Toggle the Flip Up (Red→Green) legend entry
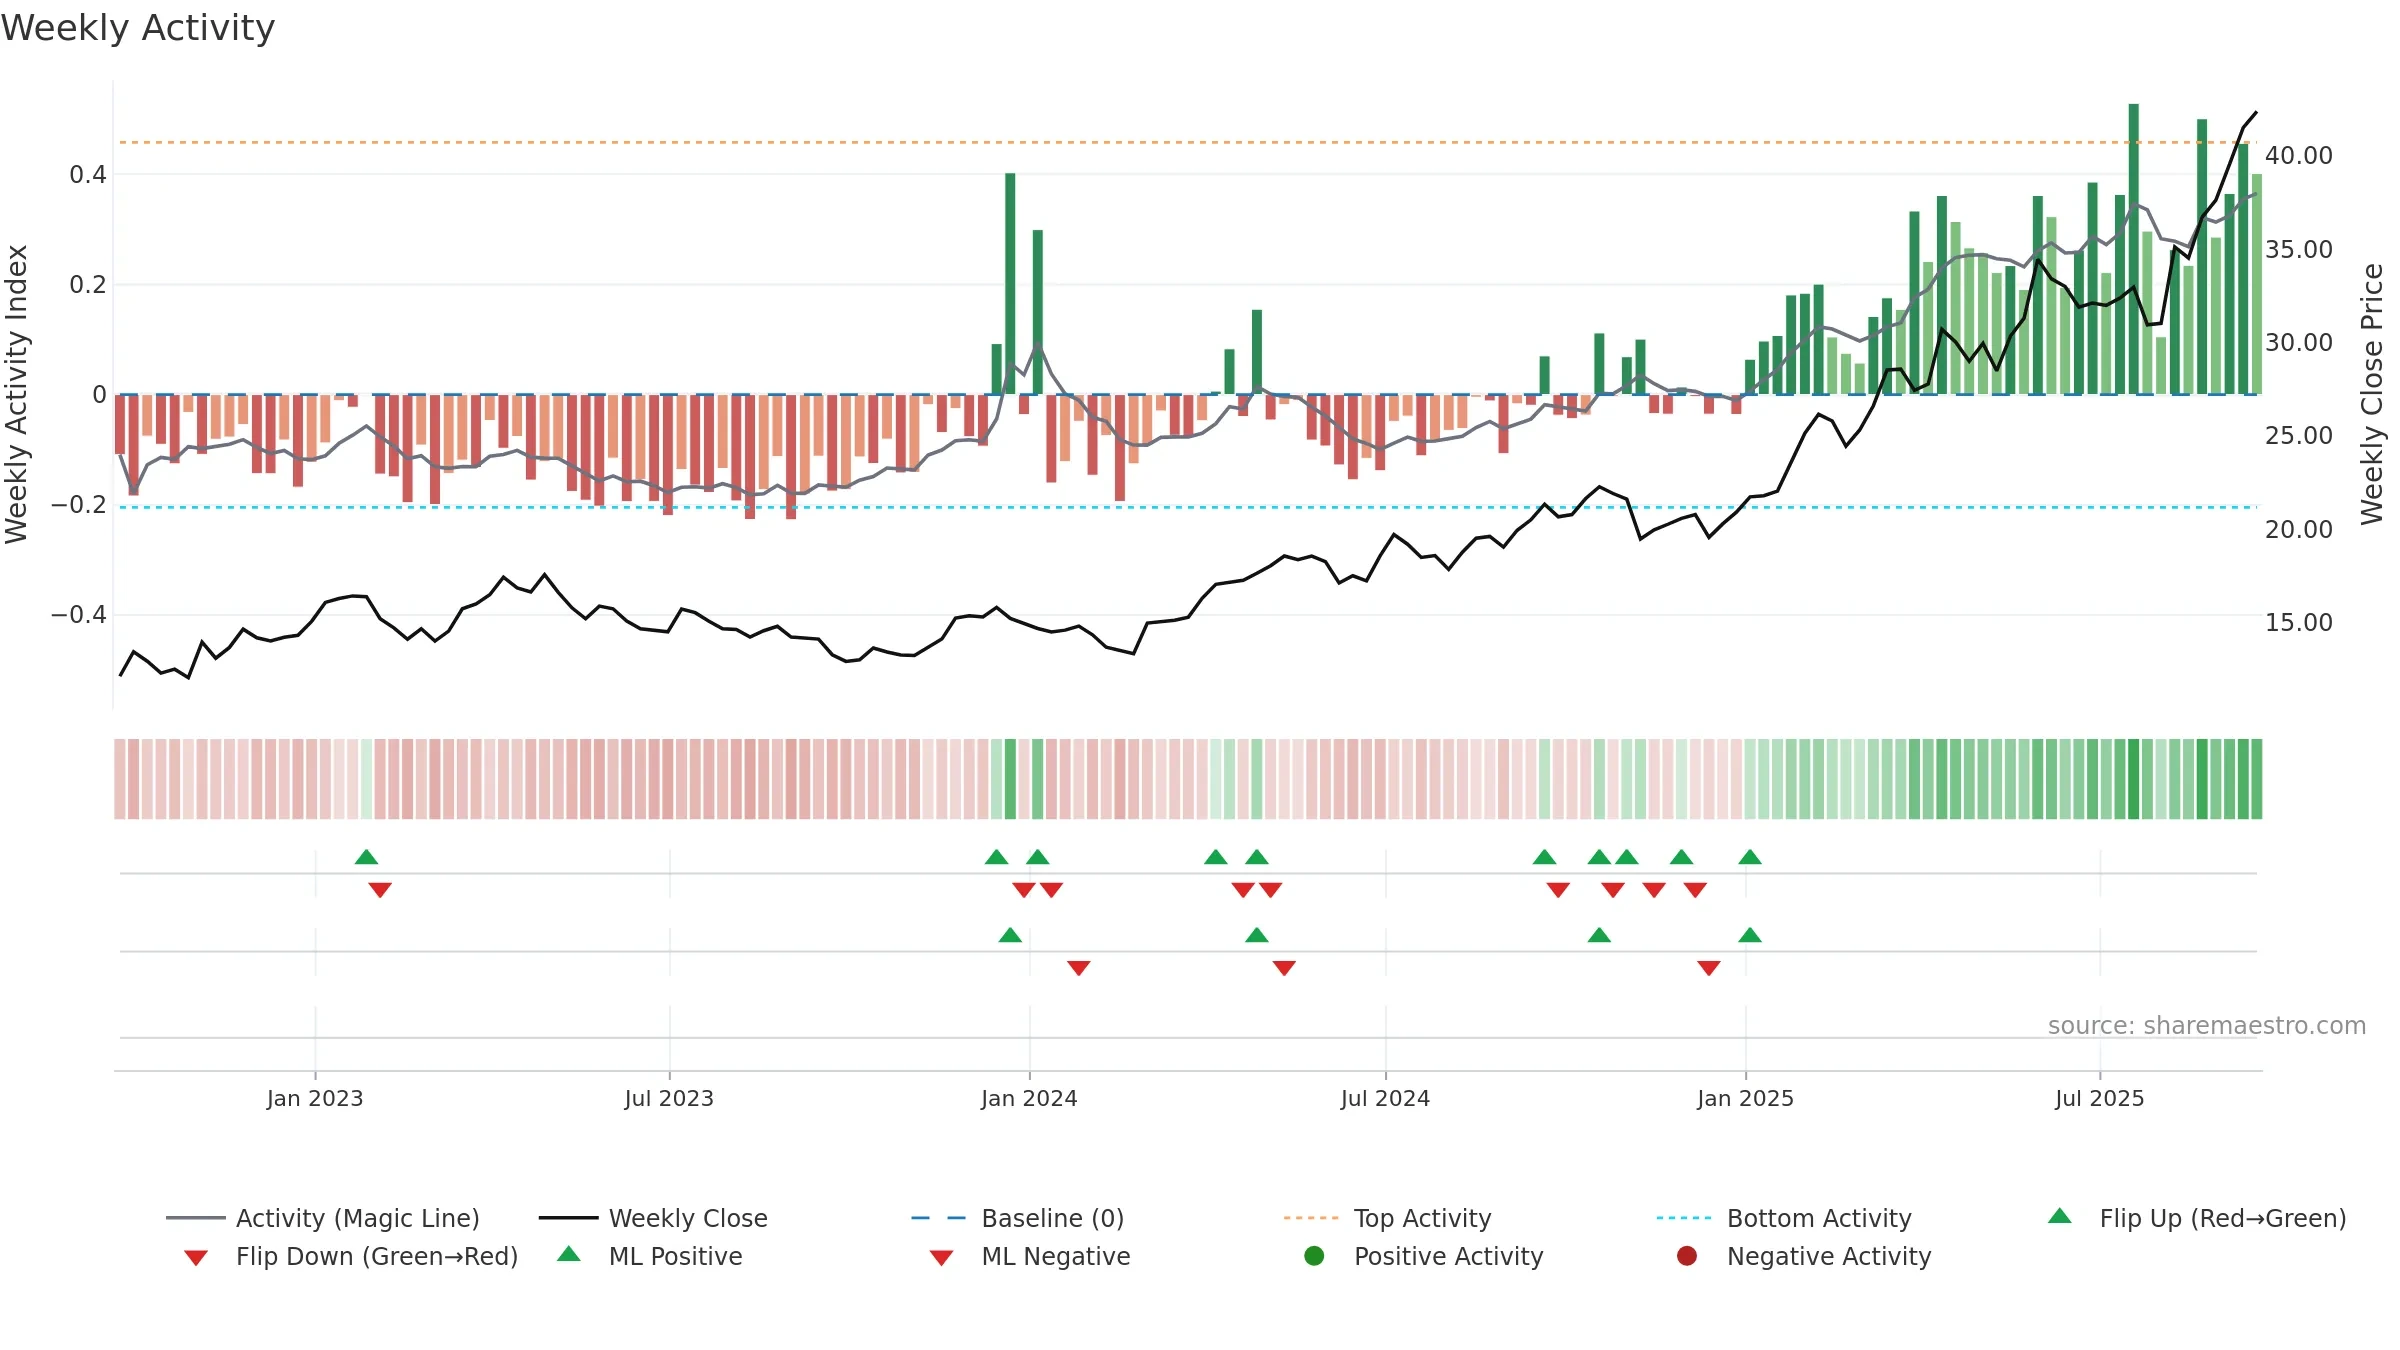2400x1350 pixels. (x=2196, y=1218)
